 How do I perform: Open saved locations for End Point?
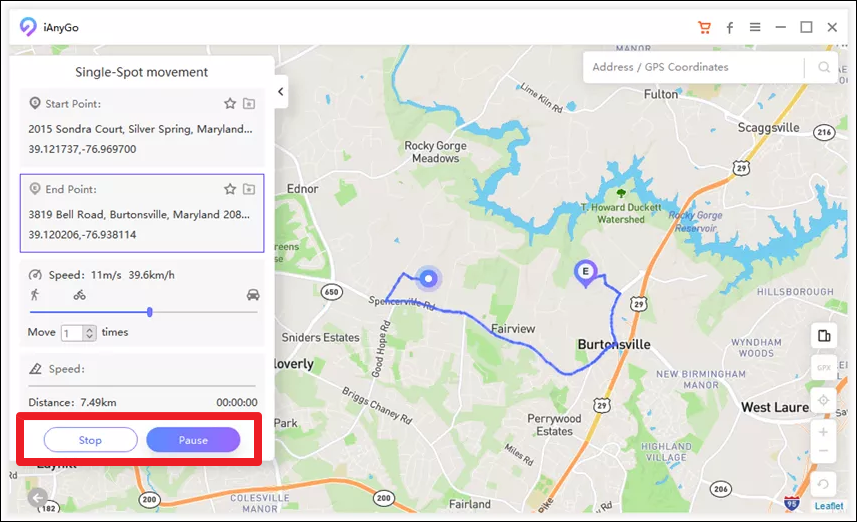(x=249, y=189)
